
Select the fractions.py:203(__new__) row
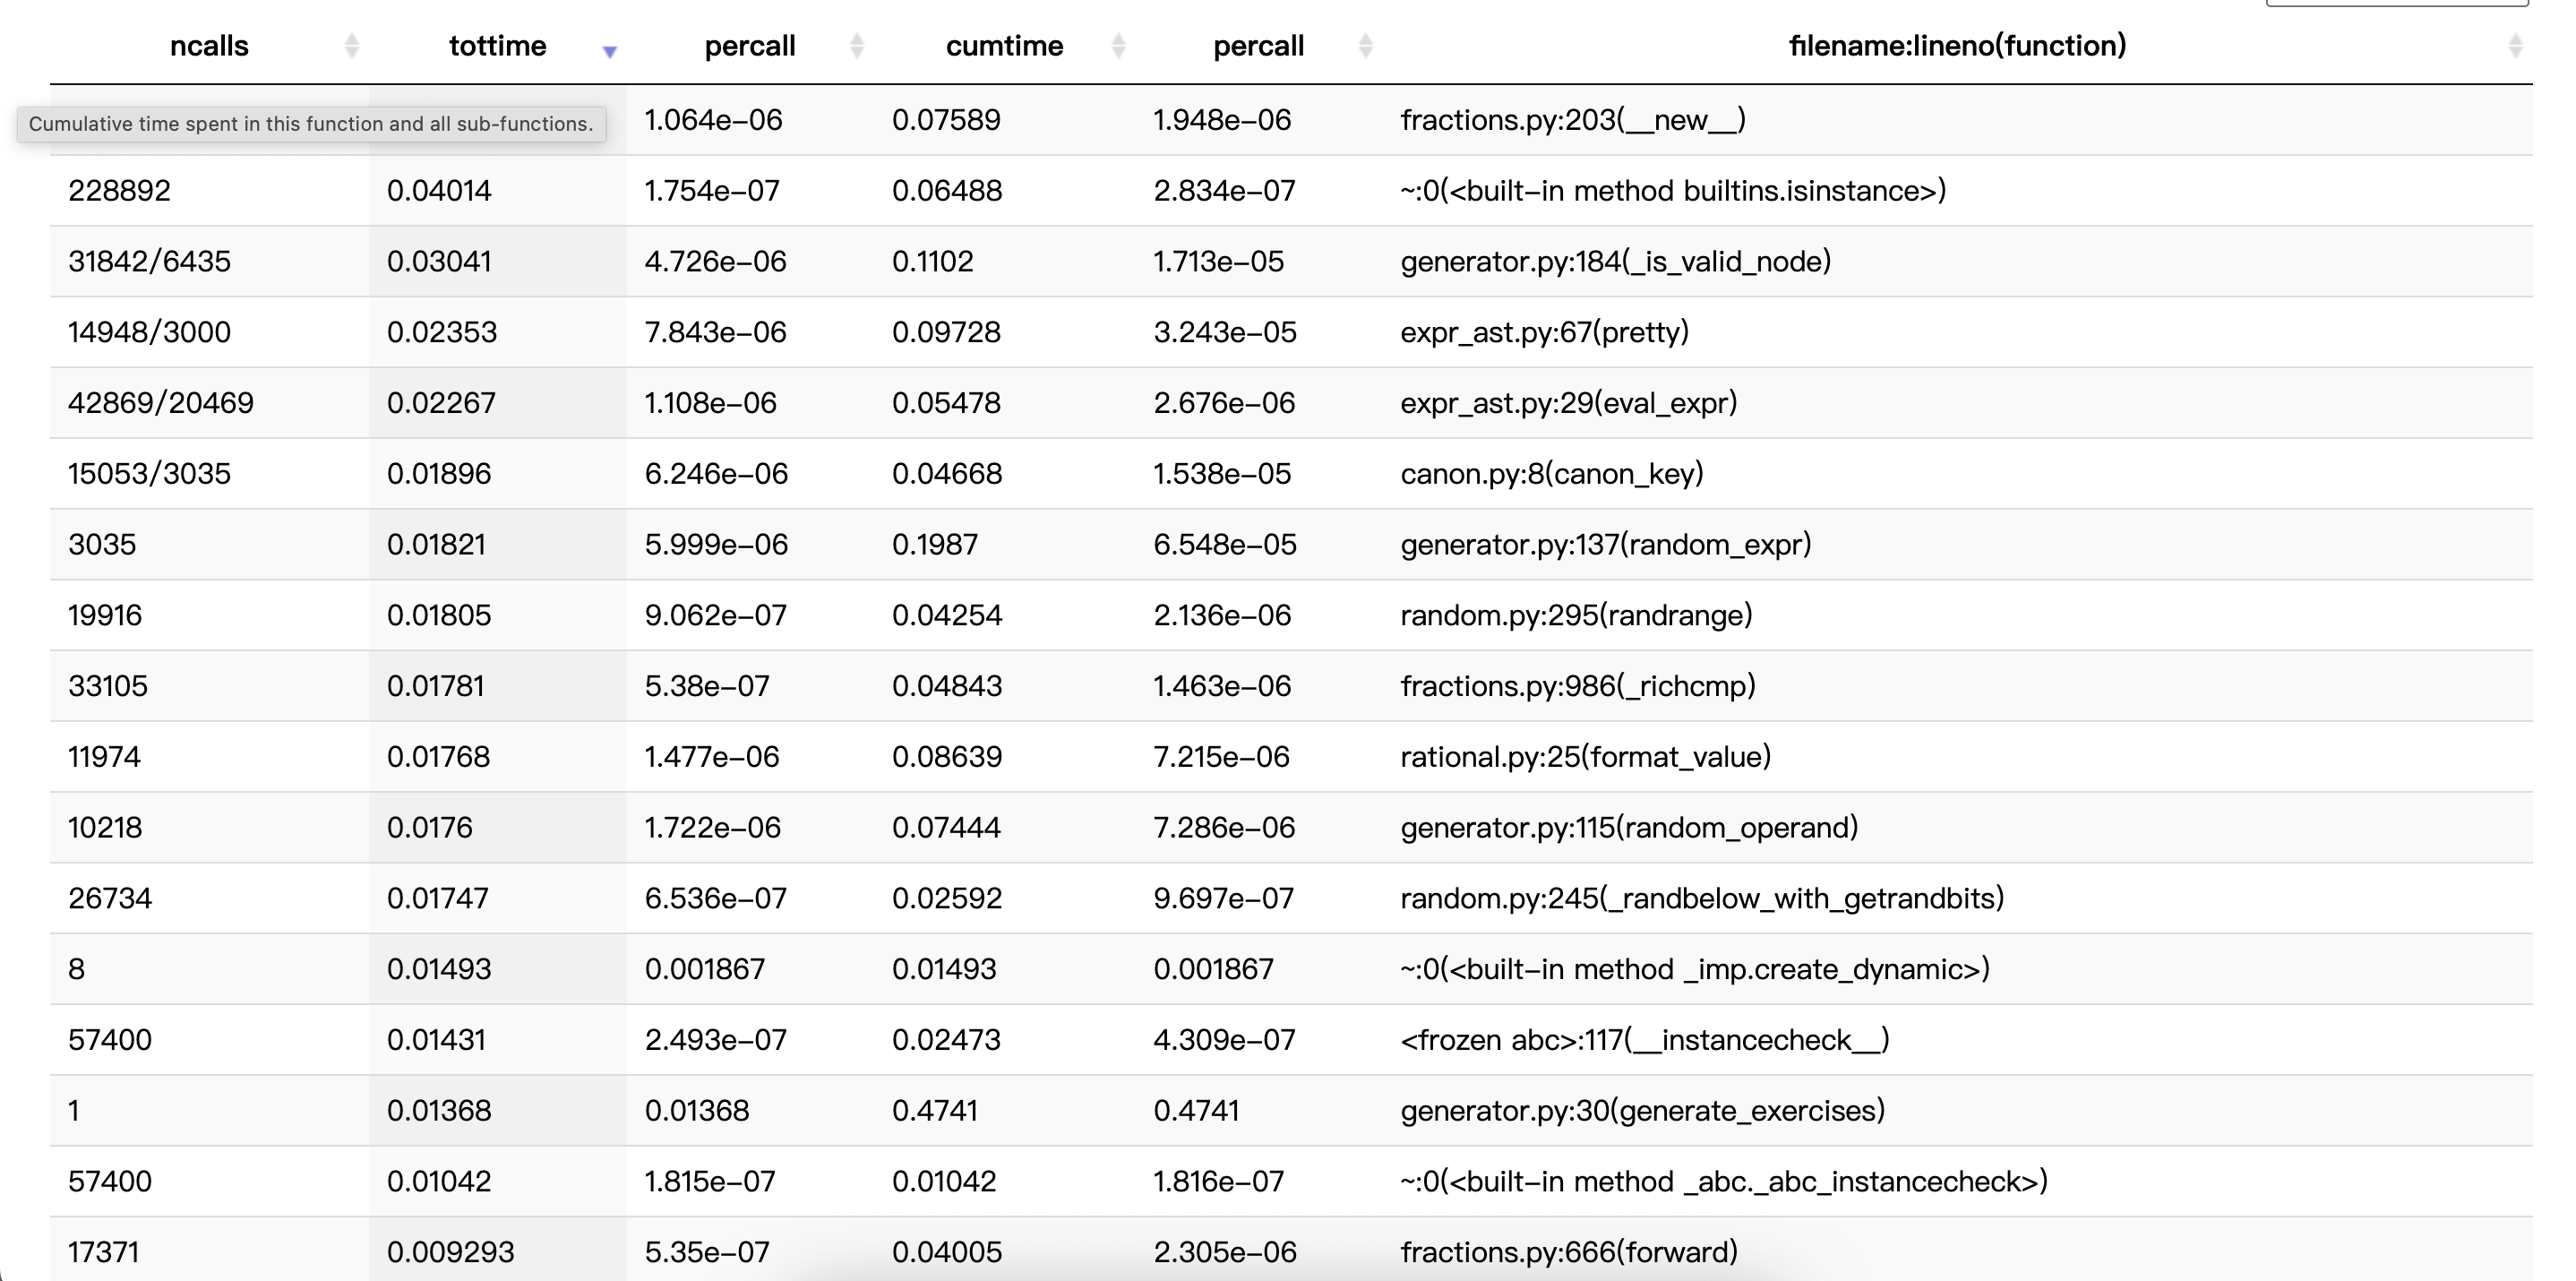tap(1572, 120)
